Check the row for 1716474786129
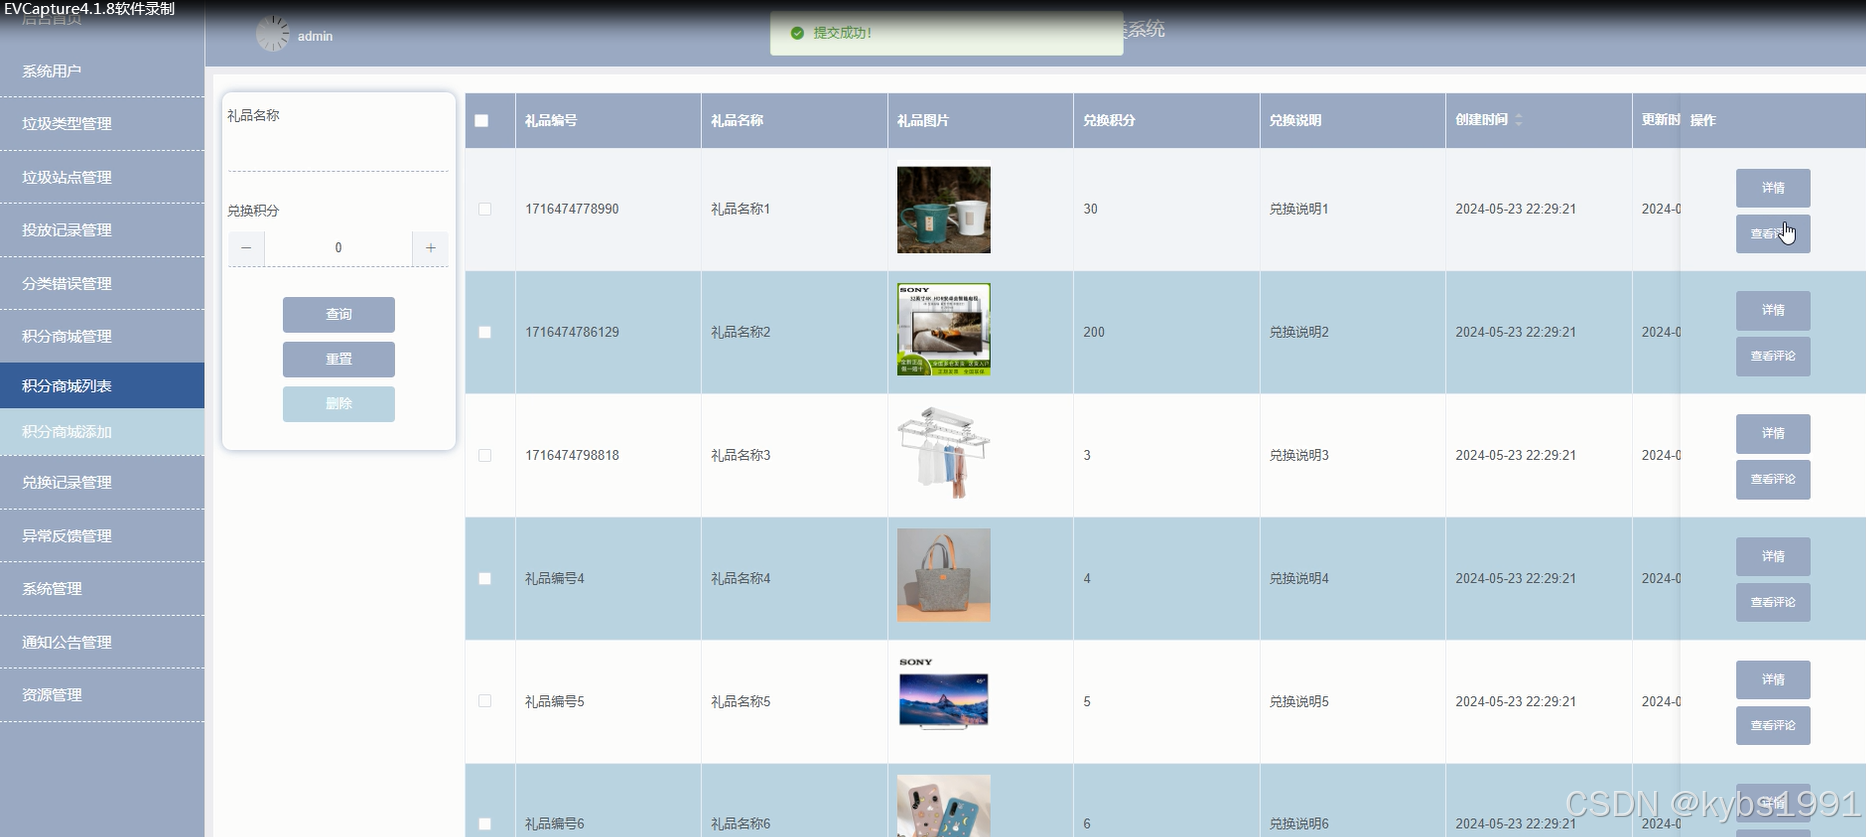 pyautogui.click(x=485, y=332)
